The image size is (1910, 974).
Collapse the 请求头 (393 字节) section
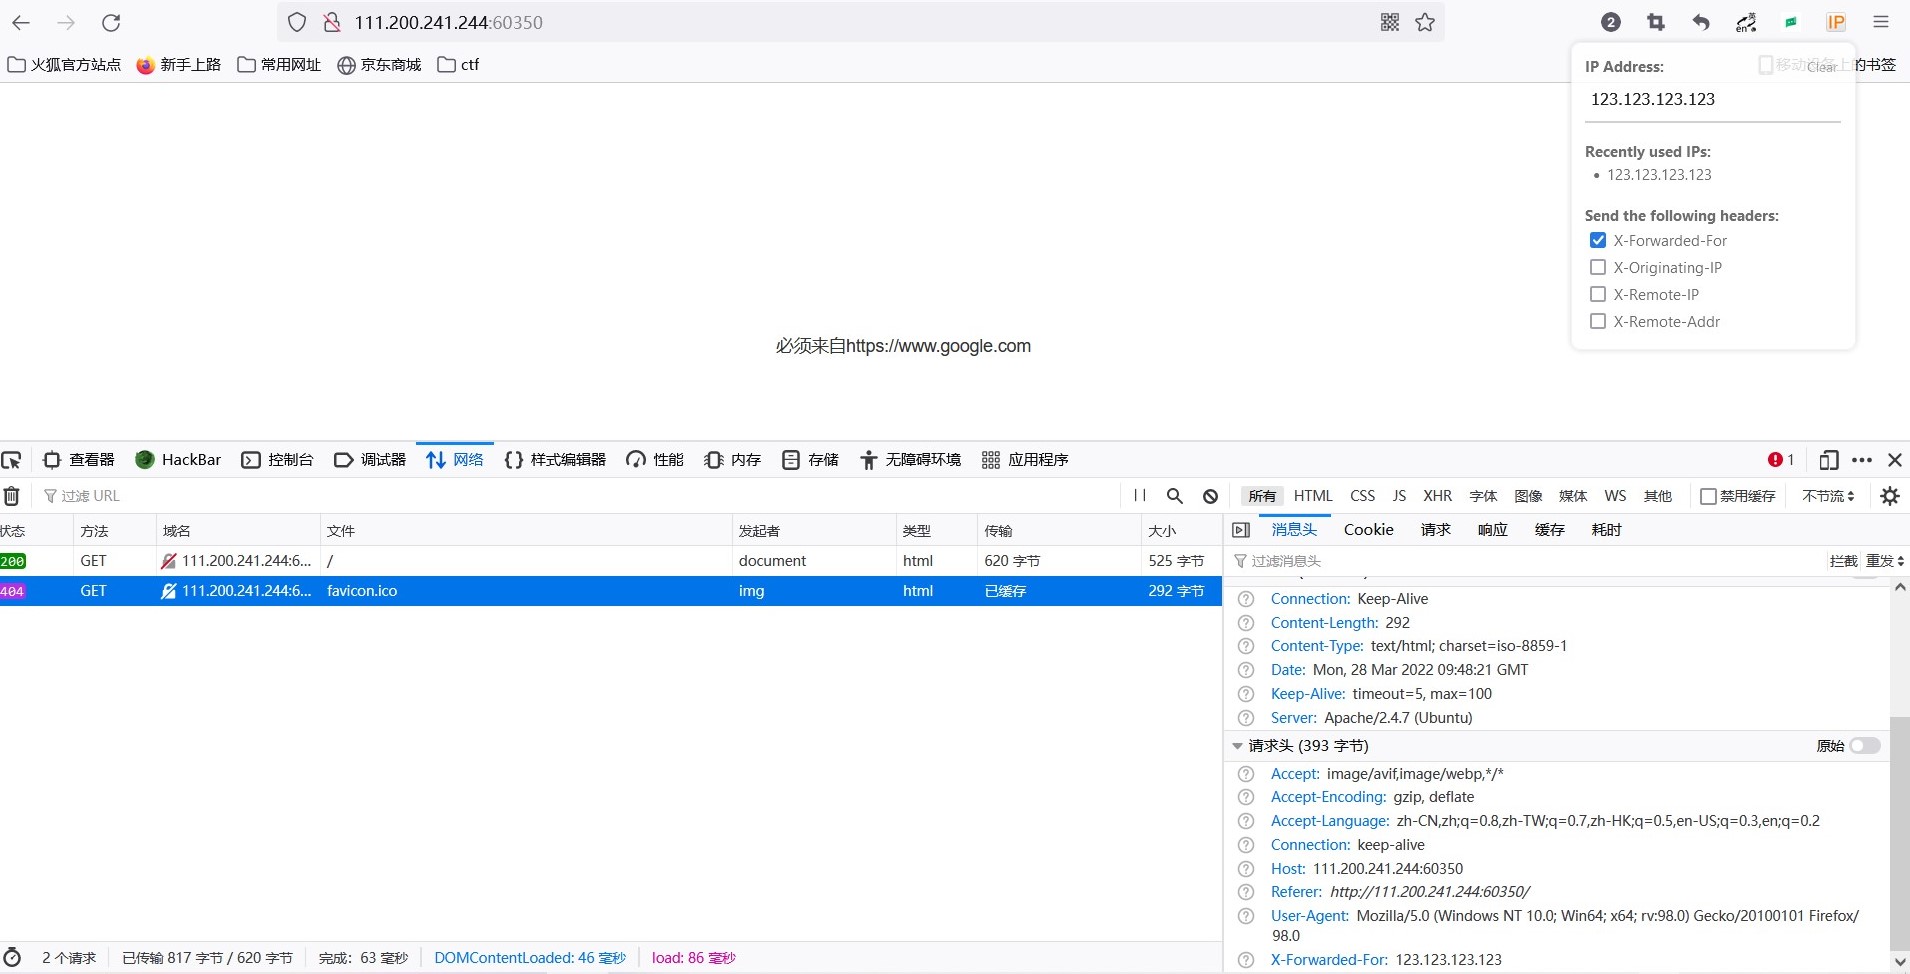pyautogui.click(x=1239, y=745)
